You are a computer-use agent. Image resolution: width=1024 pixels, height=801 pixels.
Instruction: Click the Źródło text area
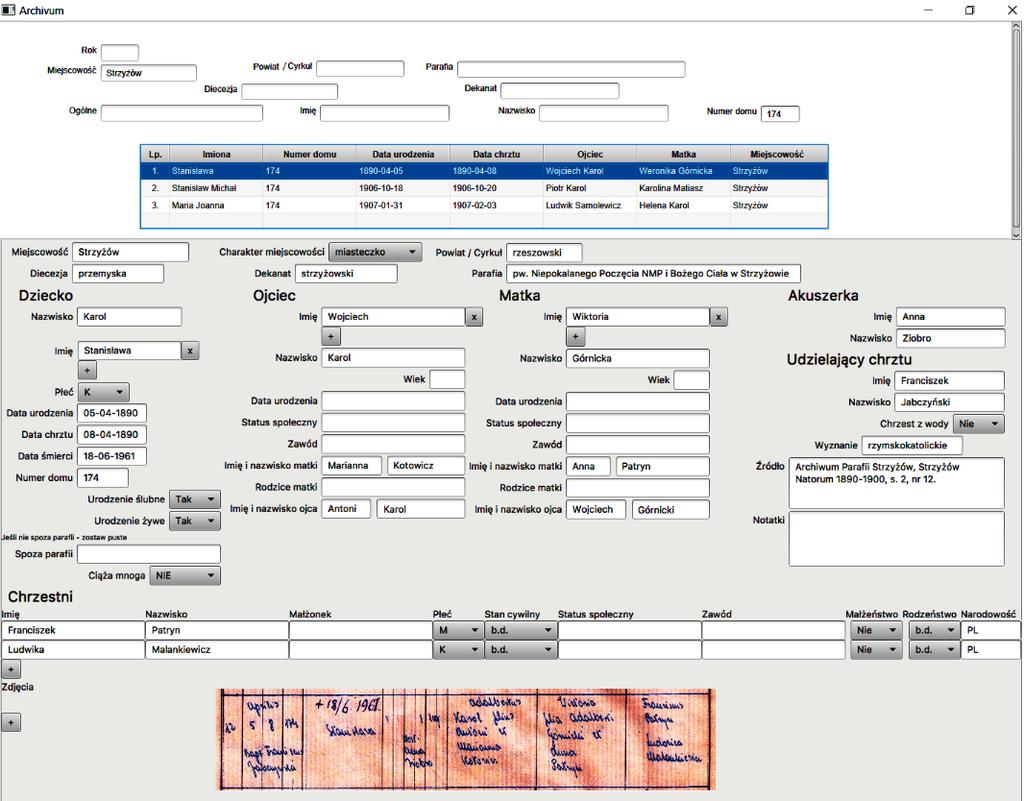point(896,483)
